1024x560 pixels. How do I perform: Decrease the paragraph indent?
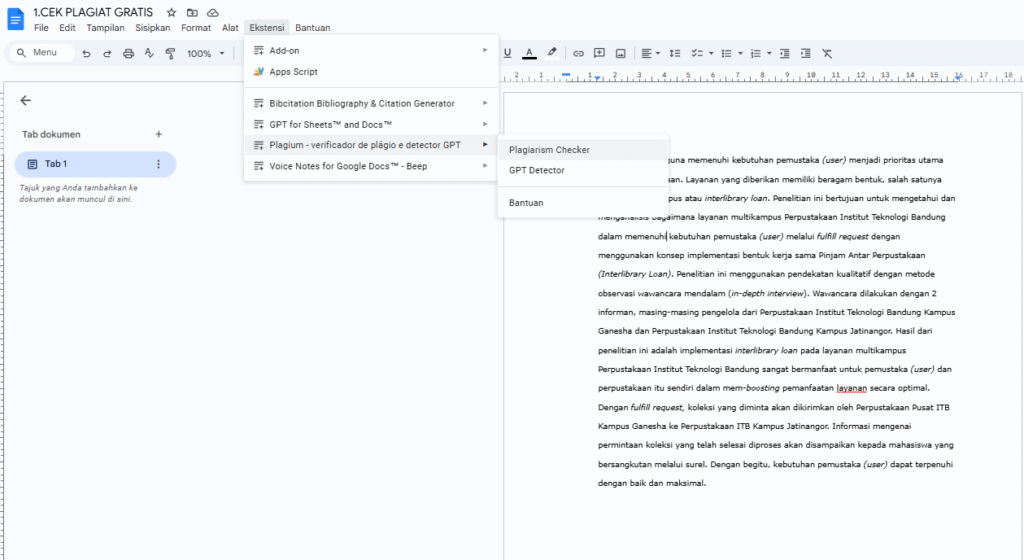tap(785, 54)
